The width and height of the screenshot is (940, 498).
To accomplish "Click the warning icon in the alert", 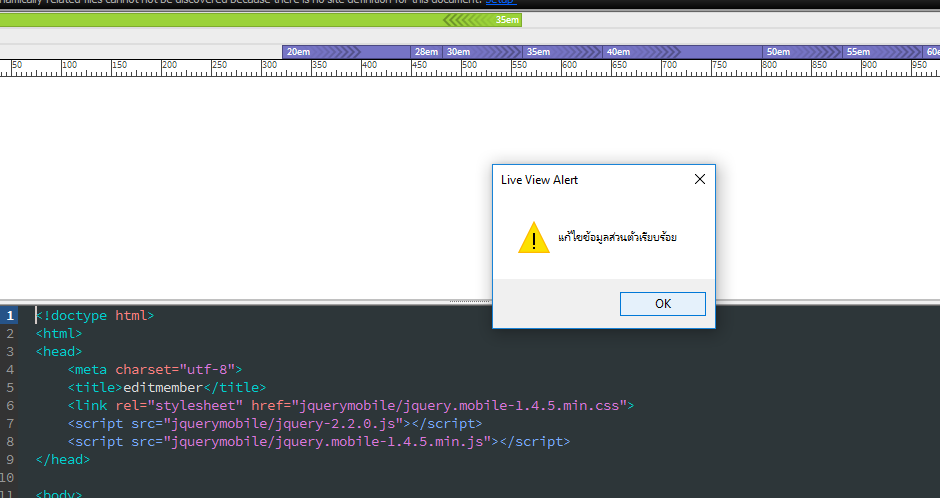I will click(534, 237).
